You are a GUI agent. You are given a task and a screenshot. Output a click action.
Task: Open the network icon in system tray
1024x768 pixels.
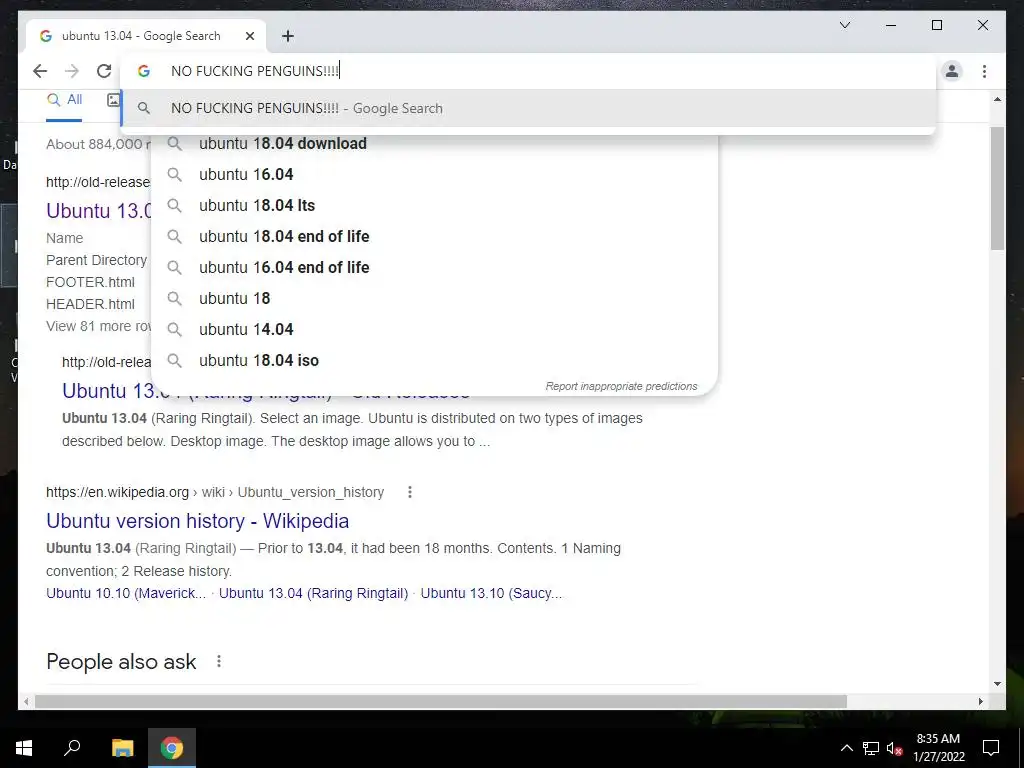(x=871, y=748)
